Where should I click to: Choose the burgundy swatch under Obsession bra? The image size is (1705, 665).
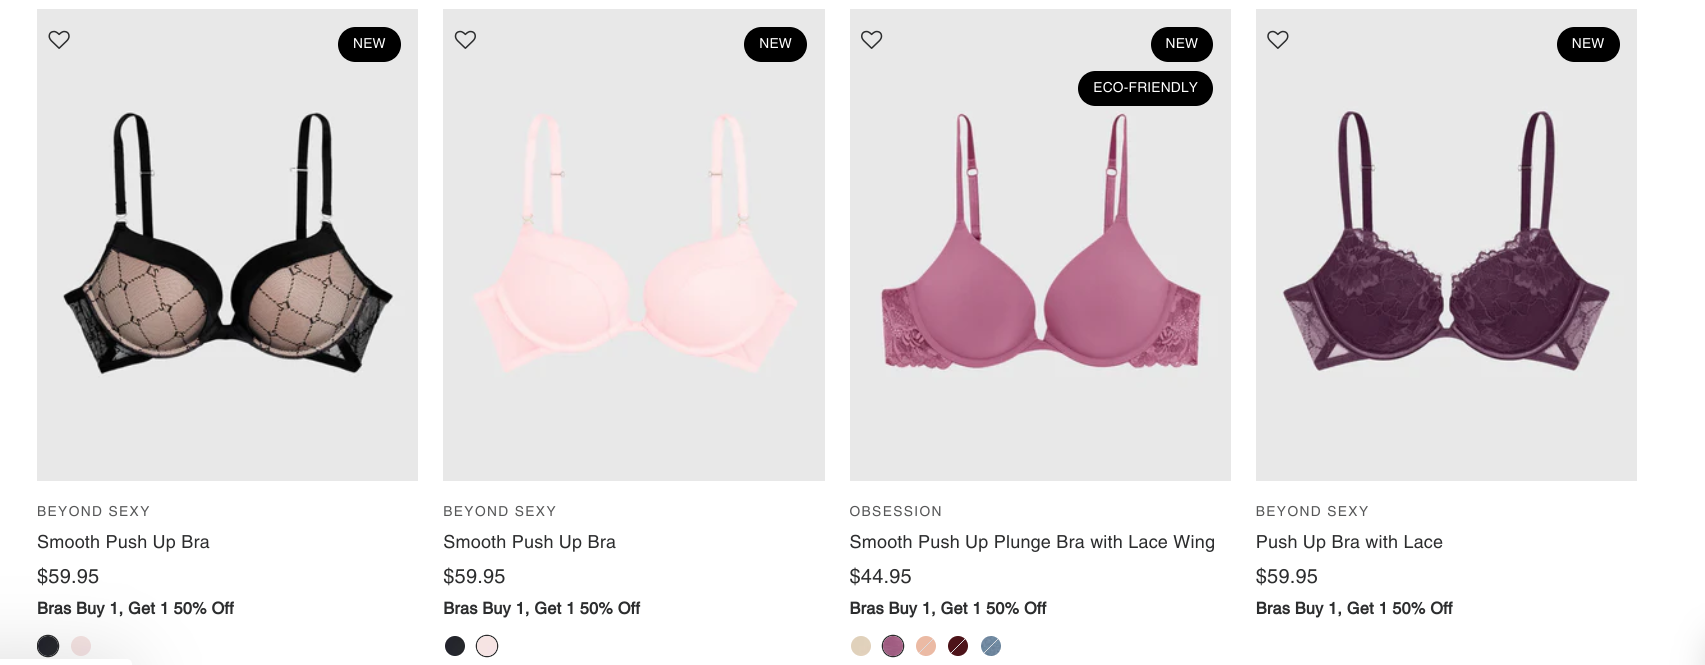point(958,646)
